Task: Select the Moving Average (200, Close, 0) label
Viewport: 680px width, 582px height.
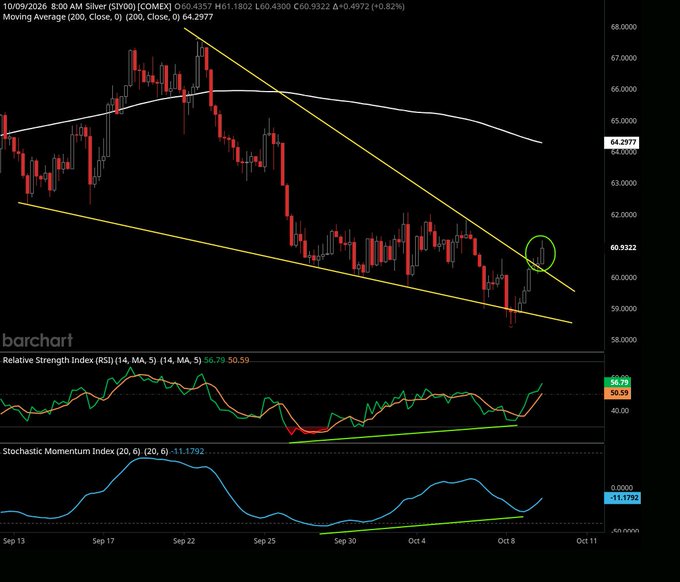Action: (x=62, y=17)
